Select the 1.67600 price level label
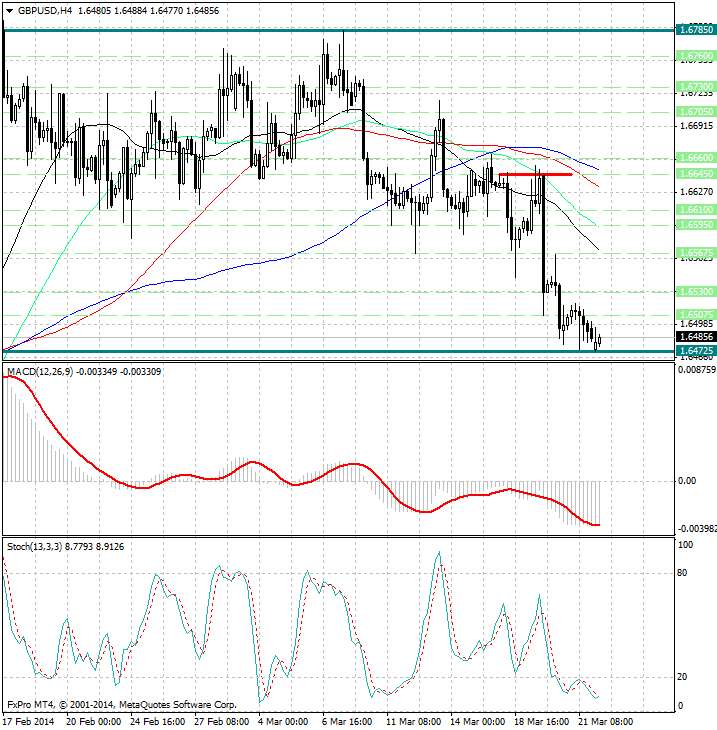This screenshot has width=717, height=730. pyautogui.click(x=694, y=55)
